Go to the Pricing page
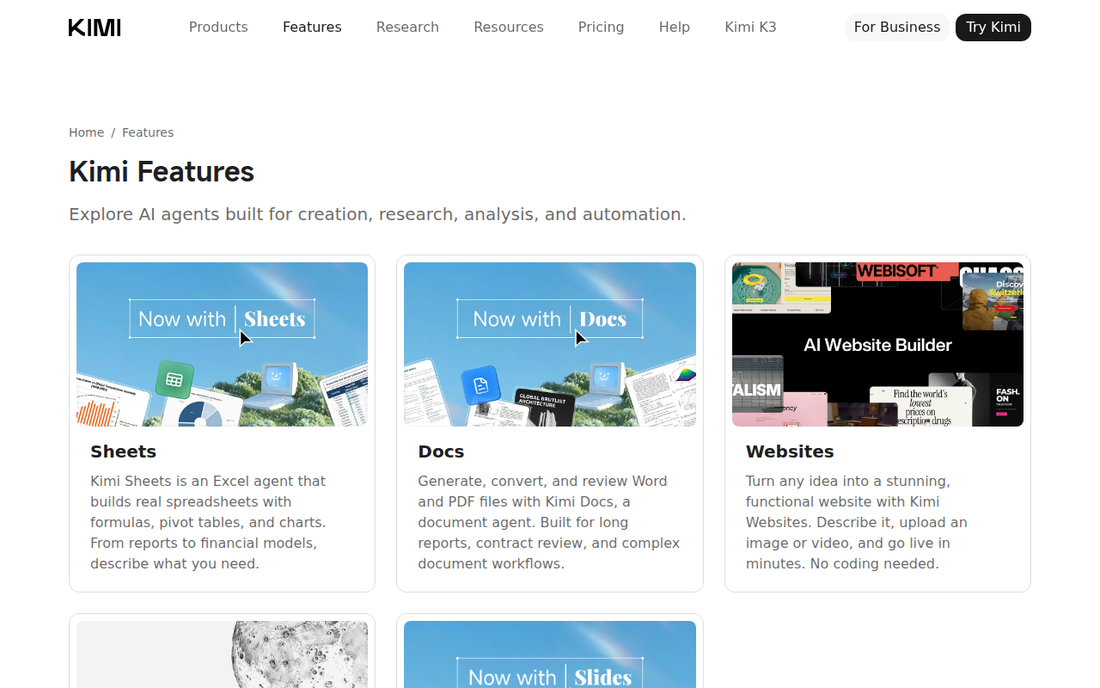 601,27
